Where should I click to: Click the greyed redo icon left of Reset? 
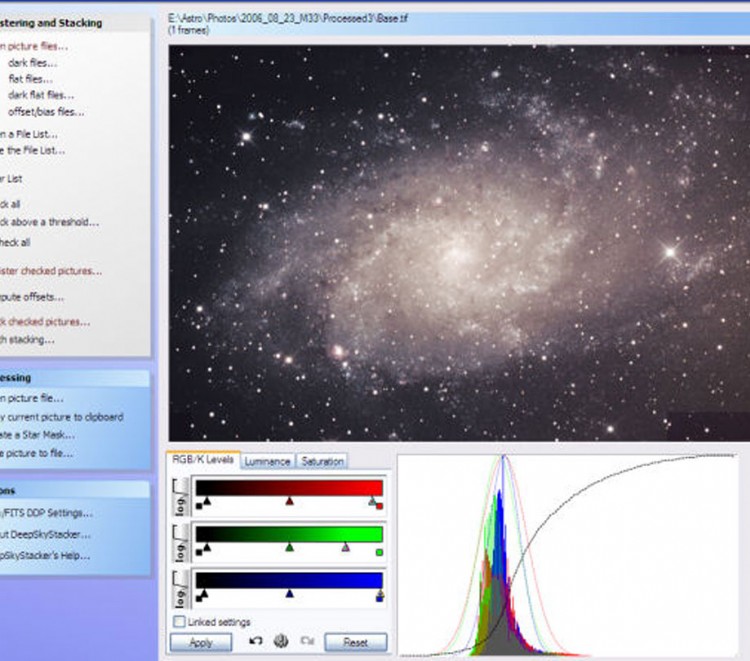307,640
